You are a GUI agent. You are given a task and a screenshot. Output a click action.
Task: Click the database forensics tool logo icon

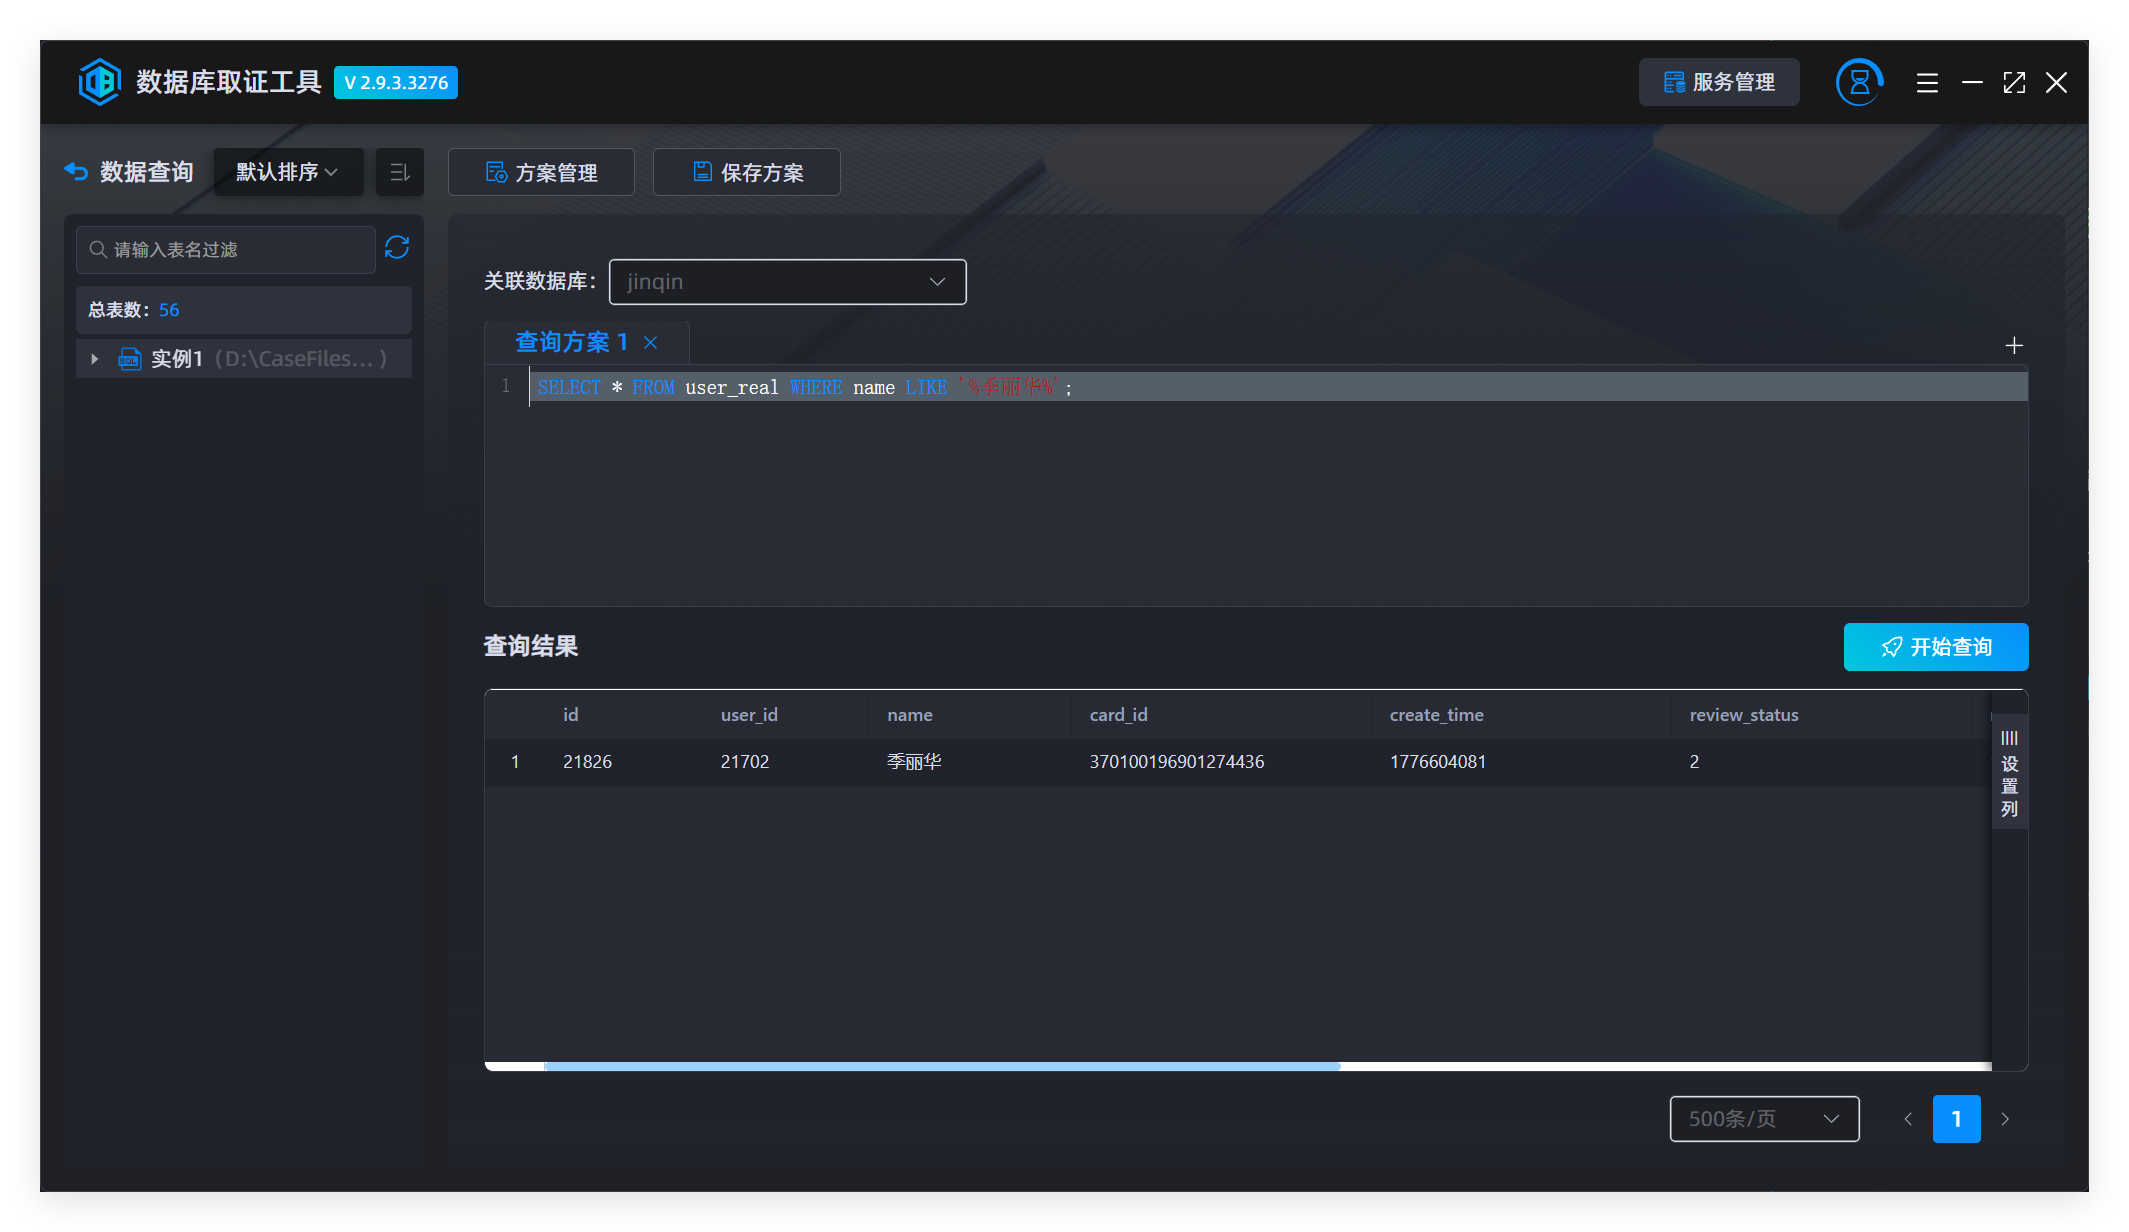pyautogui.click(x=99, y=82)
